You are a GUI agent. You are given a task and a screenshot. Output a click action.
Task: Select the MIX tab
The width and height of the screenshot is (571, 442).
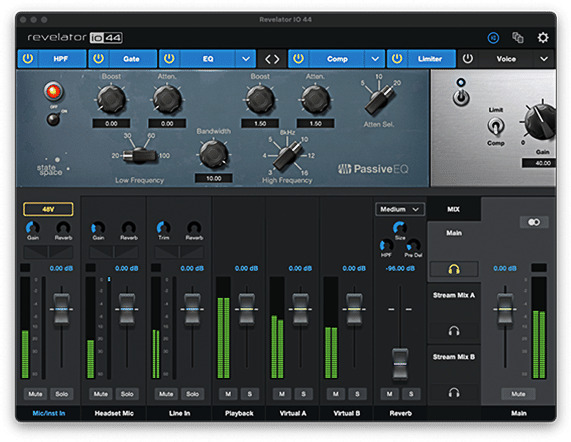pyautogui.click(x=453, y=209)
